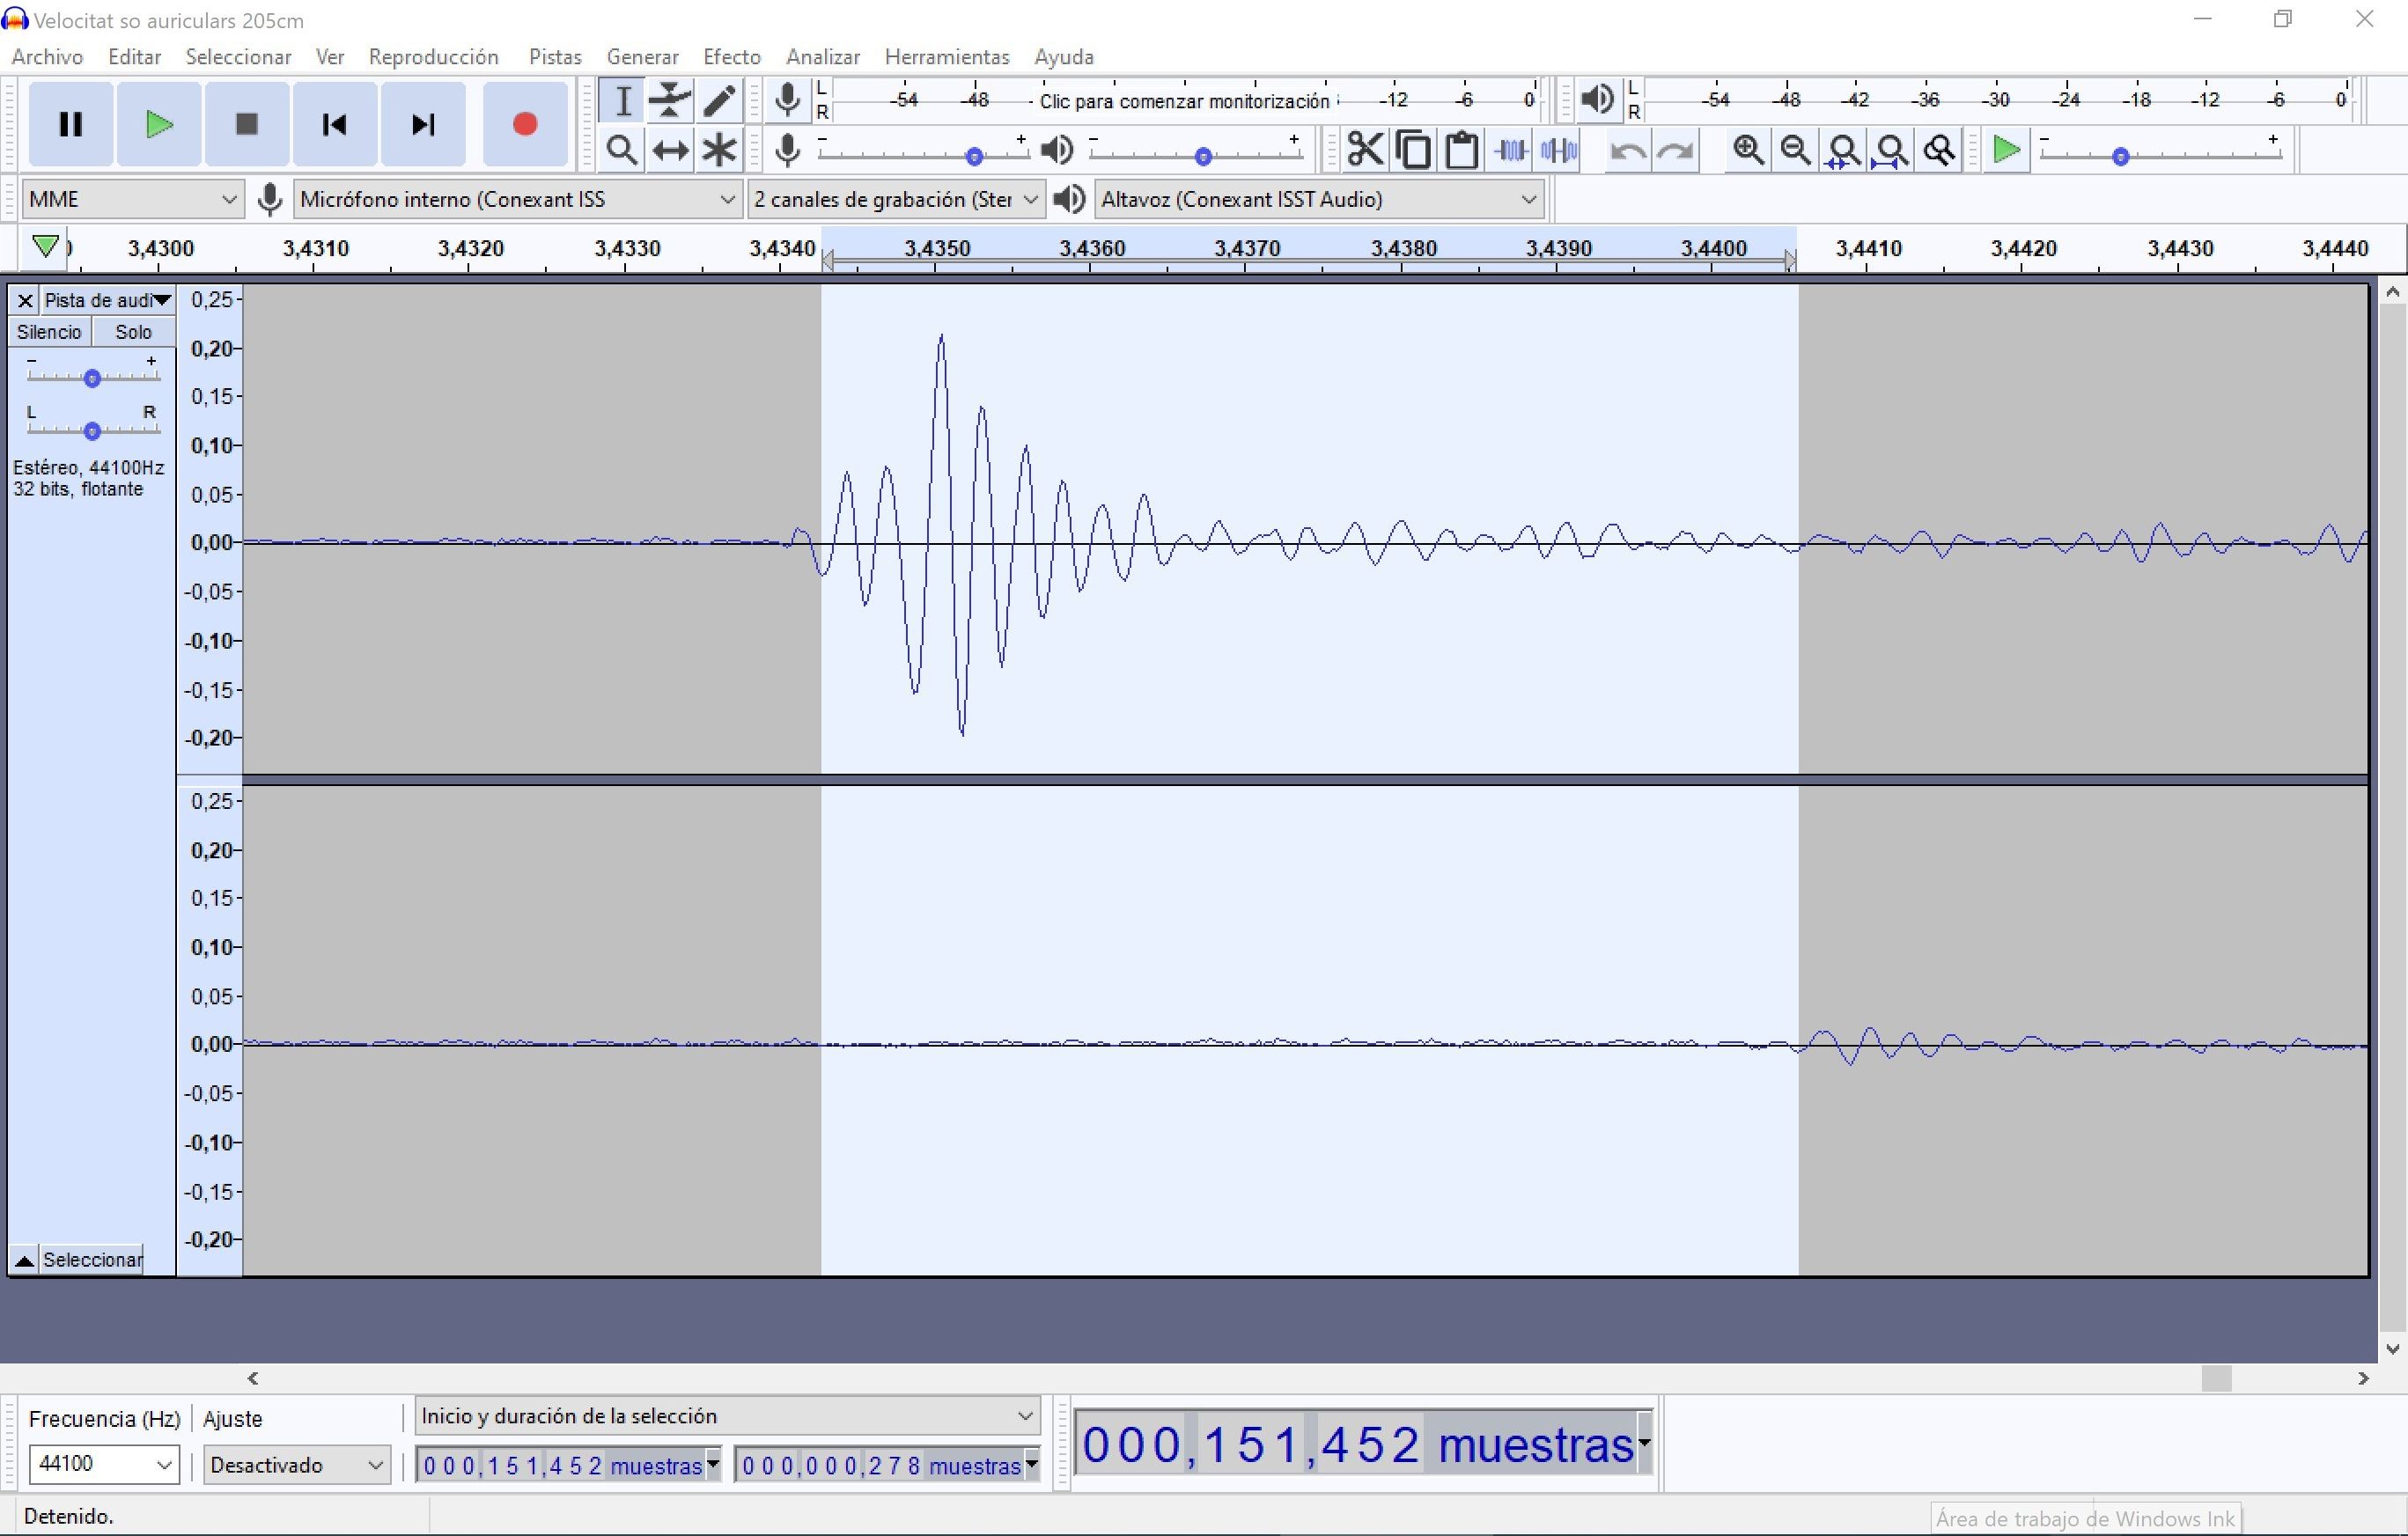Image resolution: width=2408 pixels, height=1536 pixels.
Task: Expand the Altavoz playback device dropdown
Action: click(1319, 199)
